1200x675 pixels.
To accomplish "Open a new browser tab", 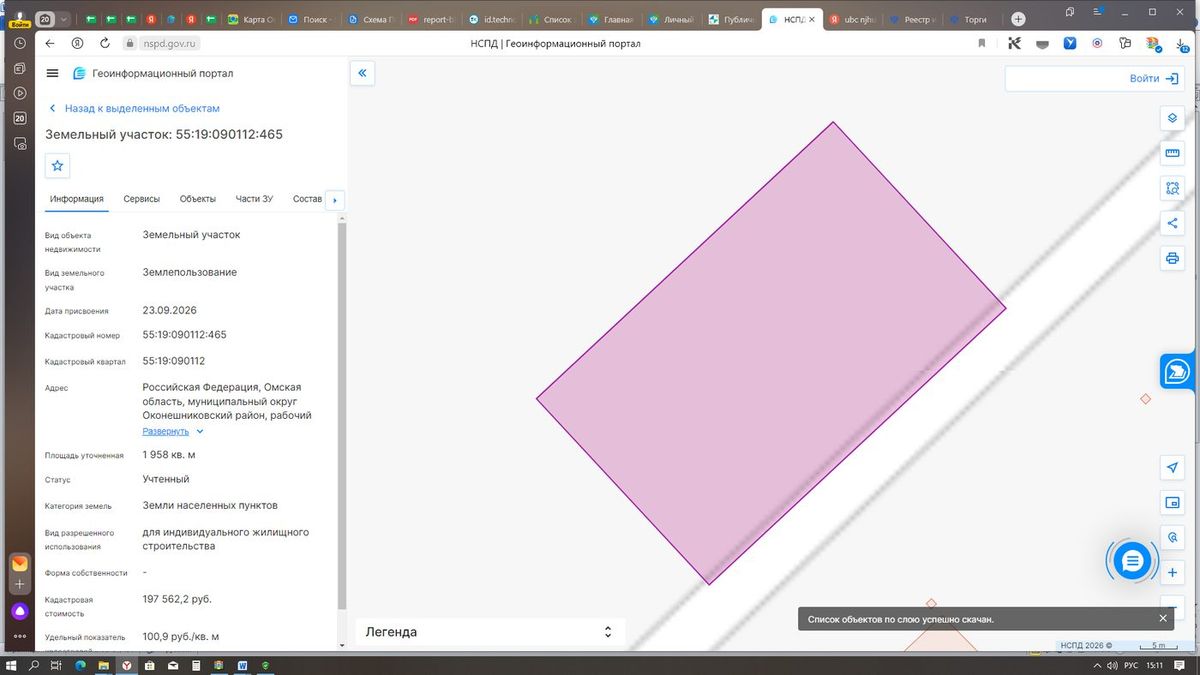I will tap(1018, 19).
